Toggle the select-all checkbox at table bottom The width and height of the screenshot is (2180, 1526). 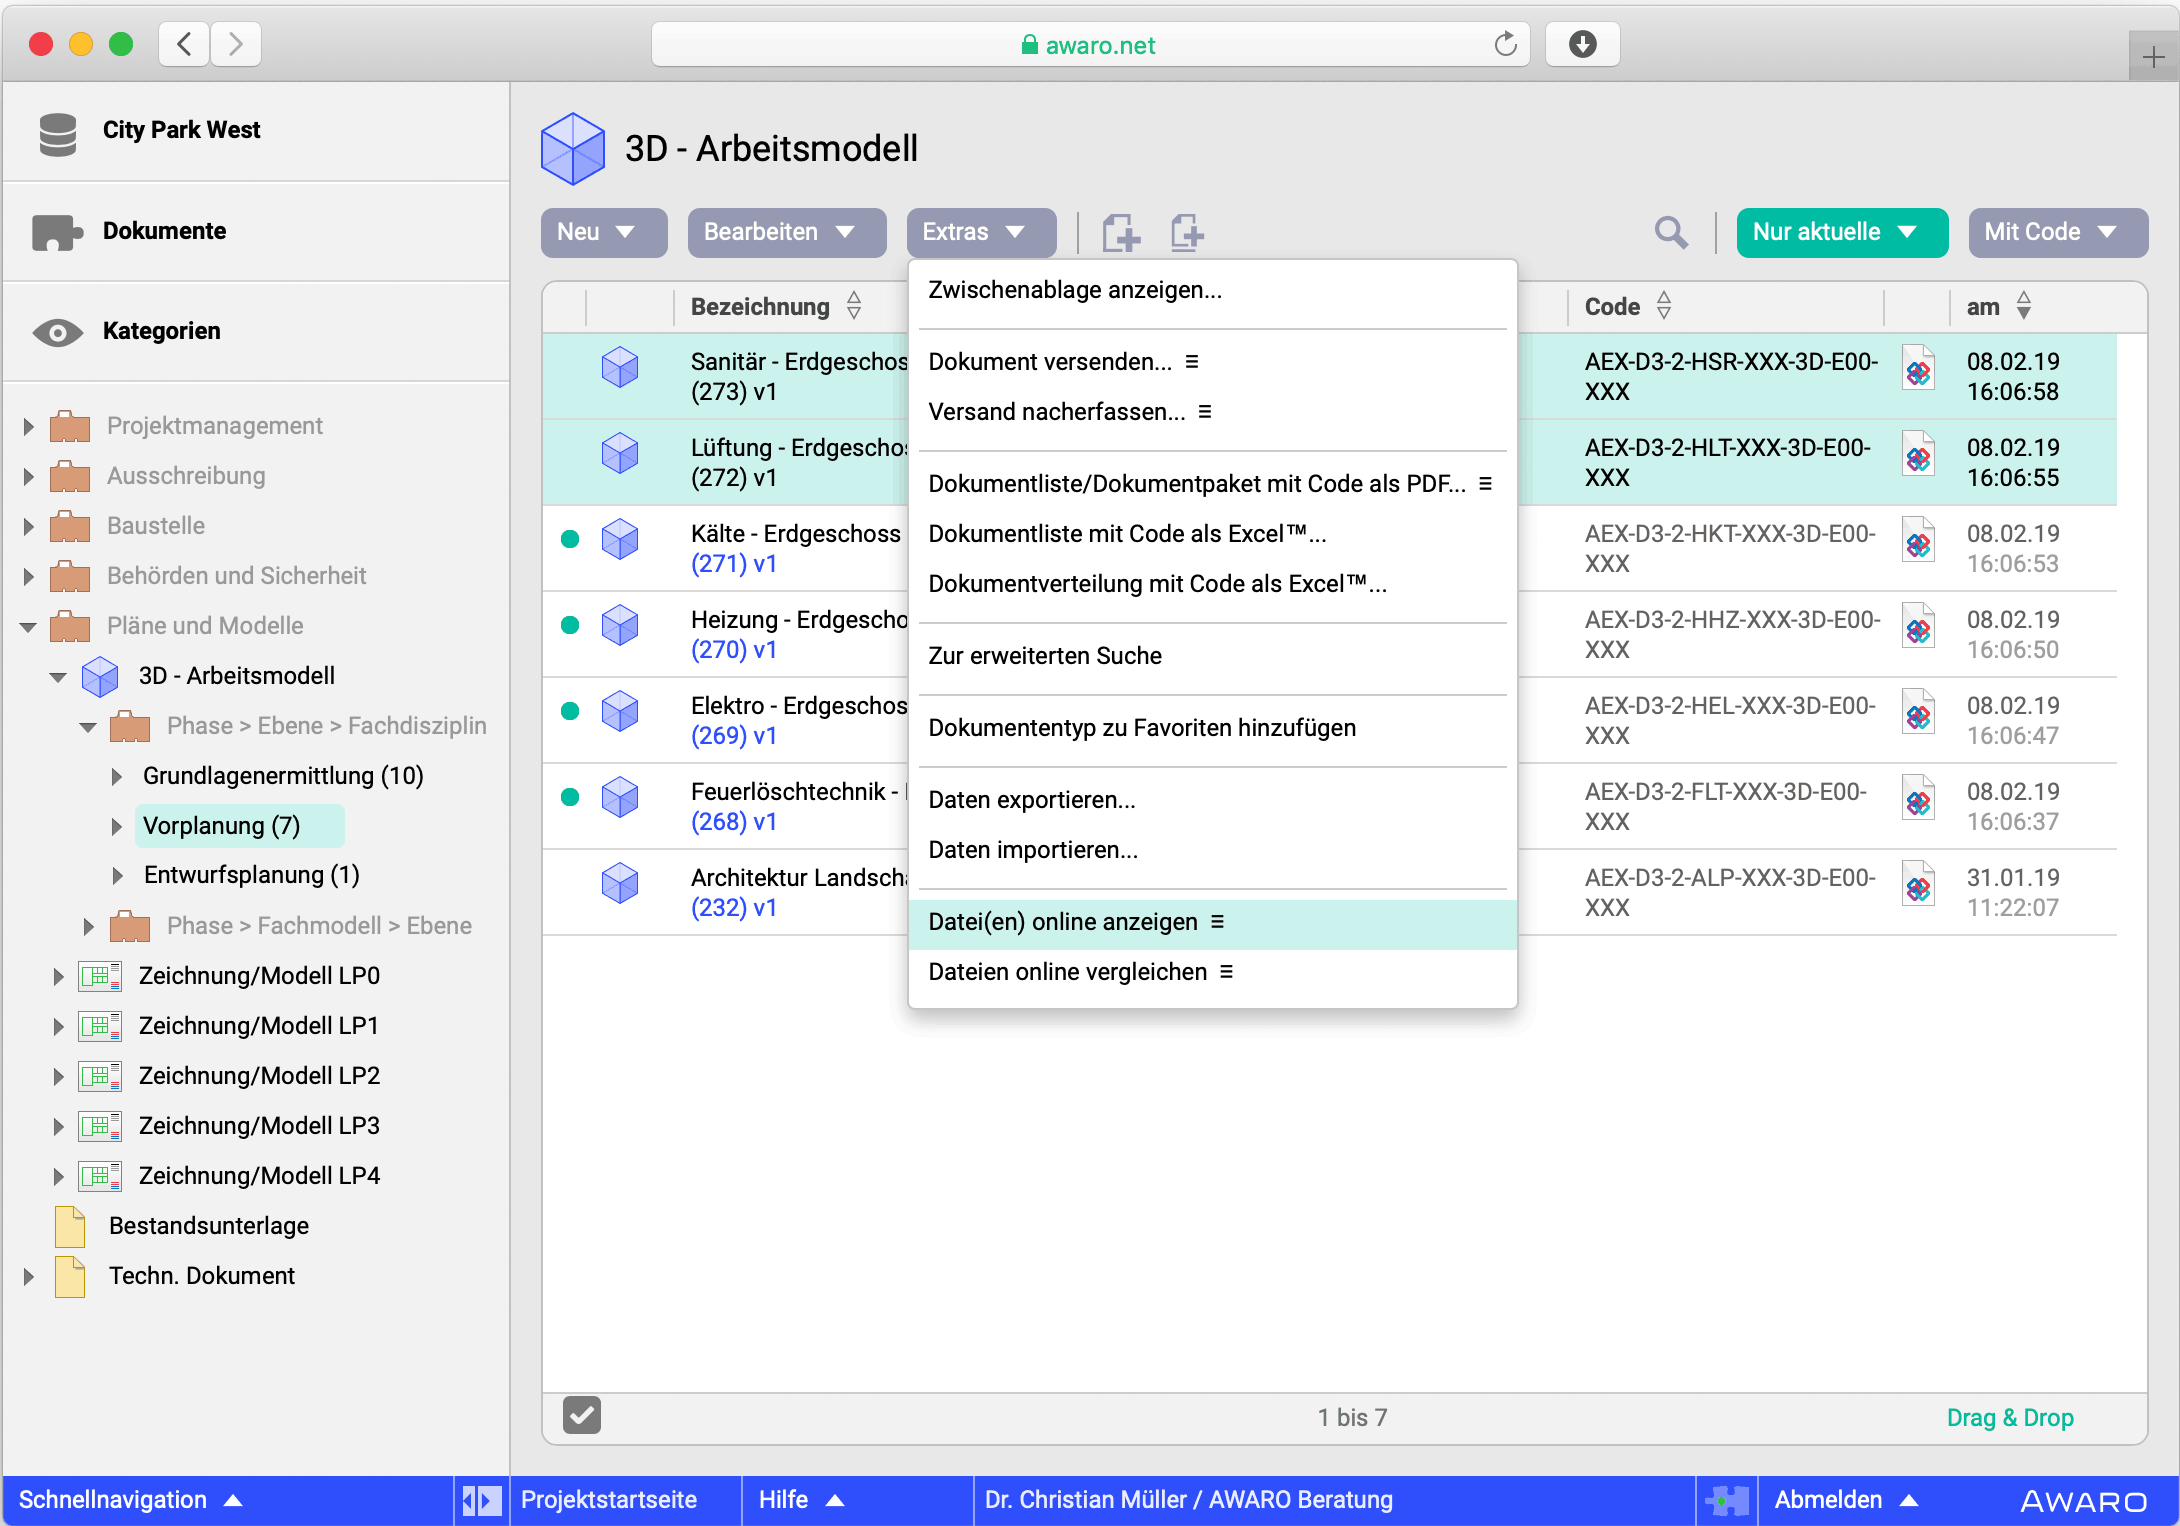582,1415
